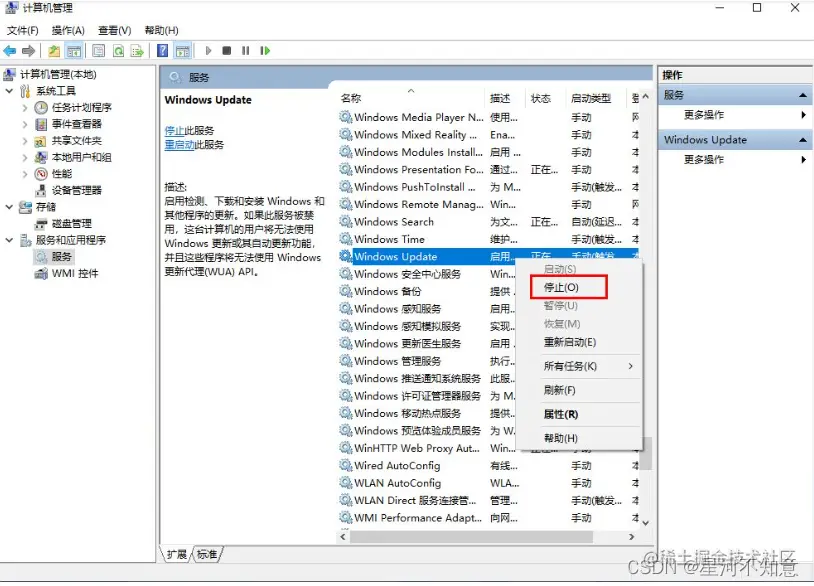This screenshot has height=586, width=814.
Task: Click the Restart Service toolbar icon
Action: click(x=265, y=51)
